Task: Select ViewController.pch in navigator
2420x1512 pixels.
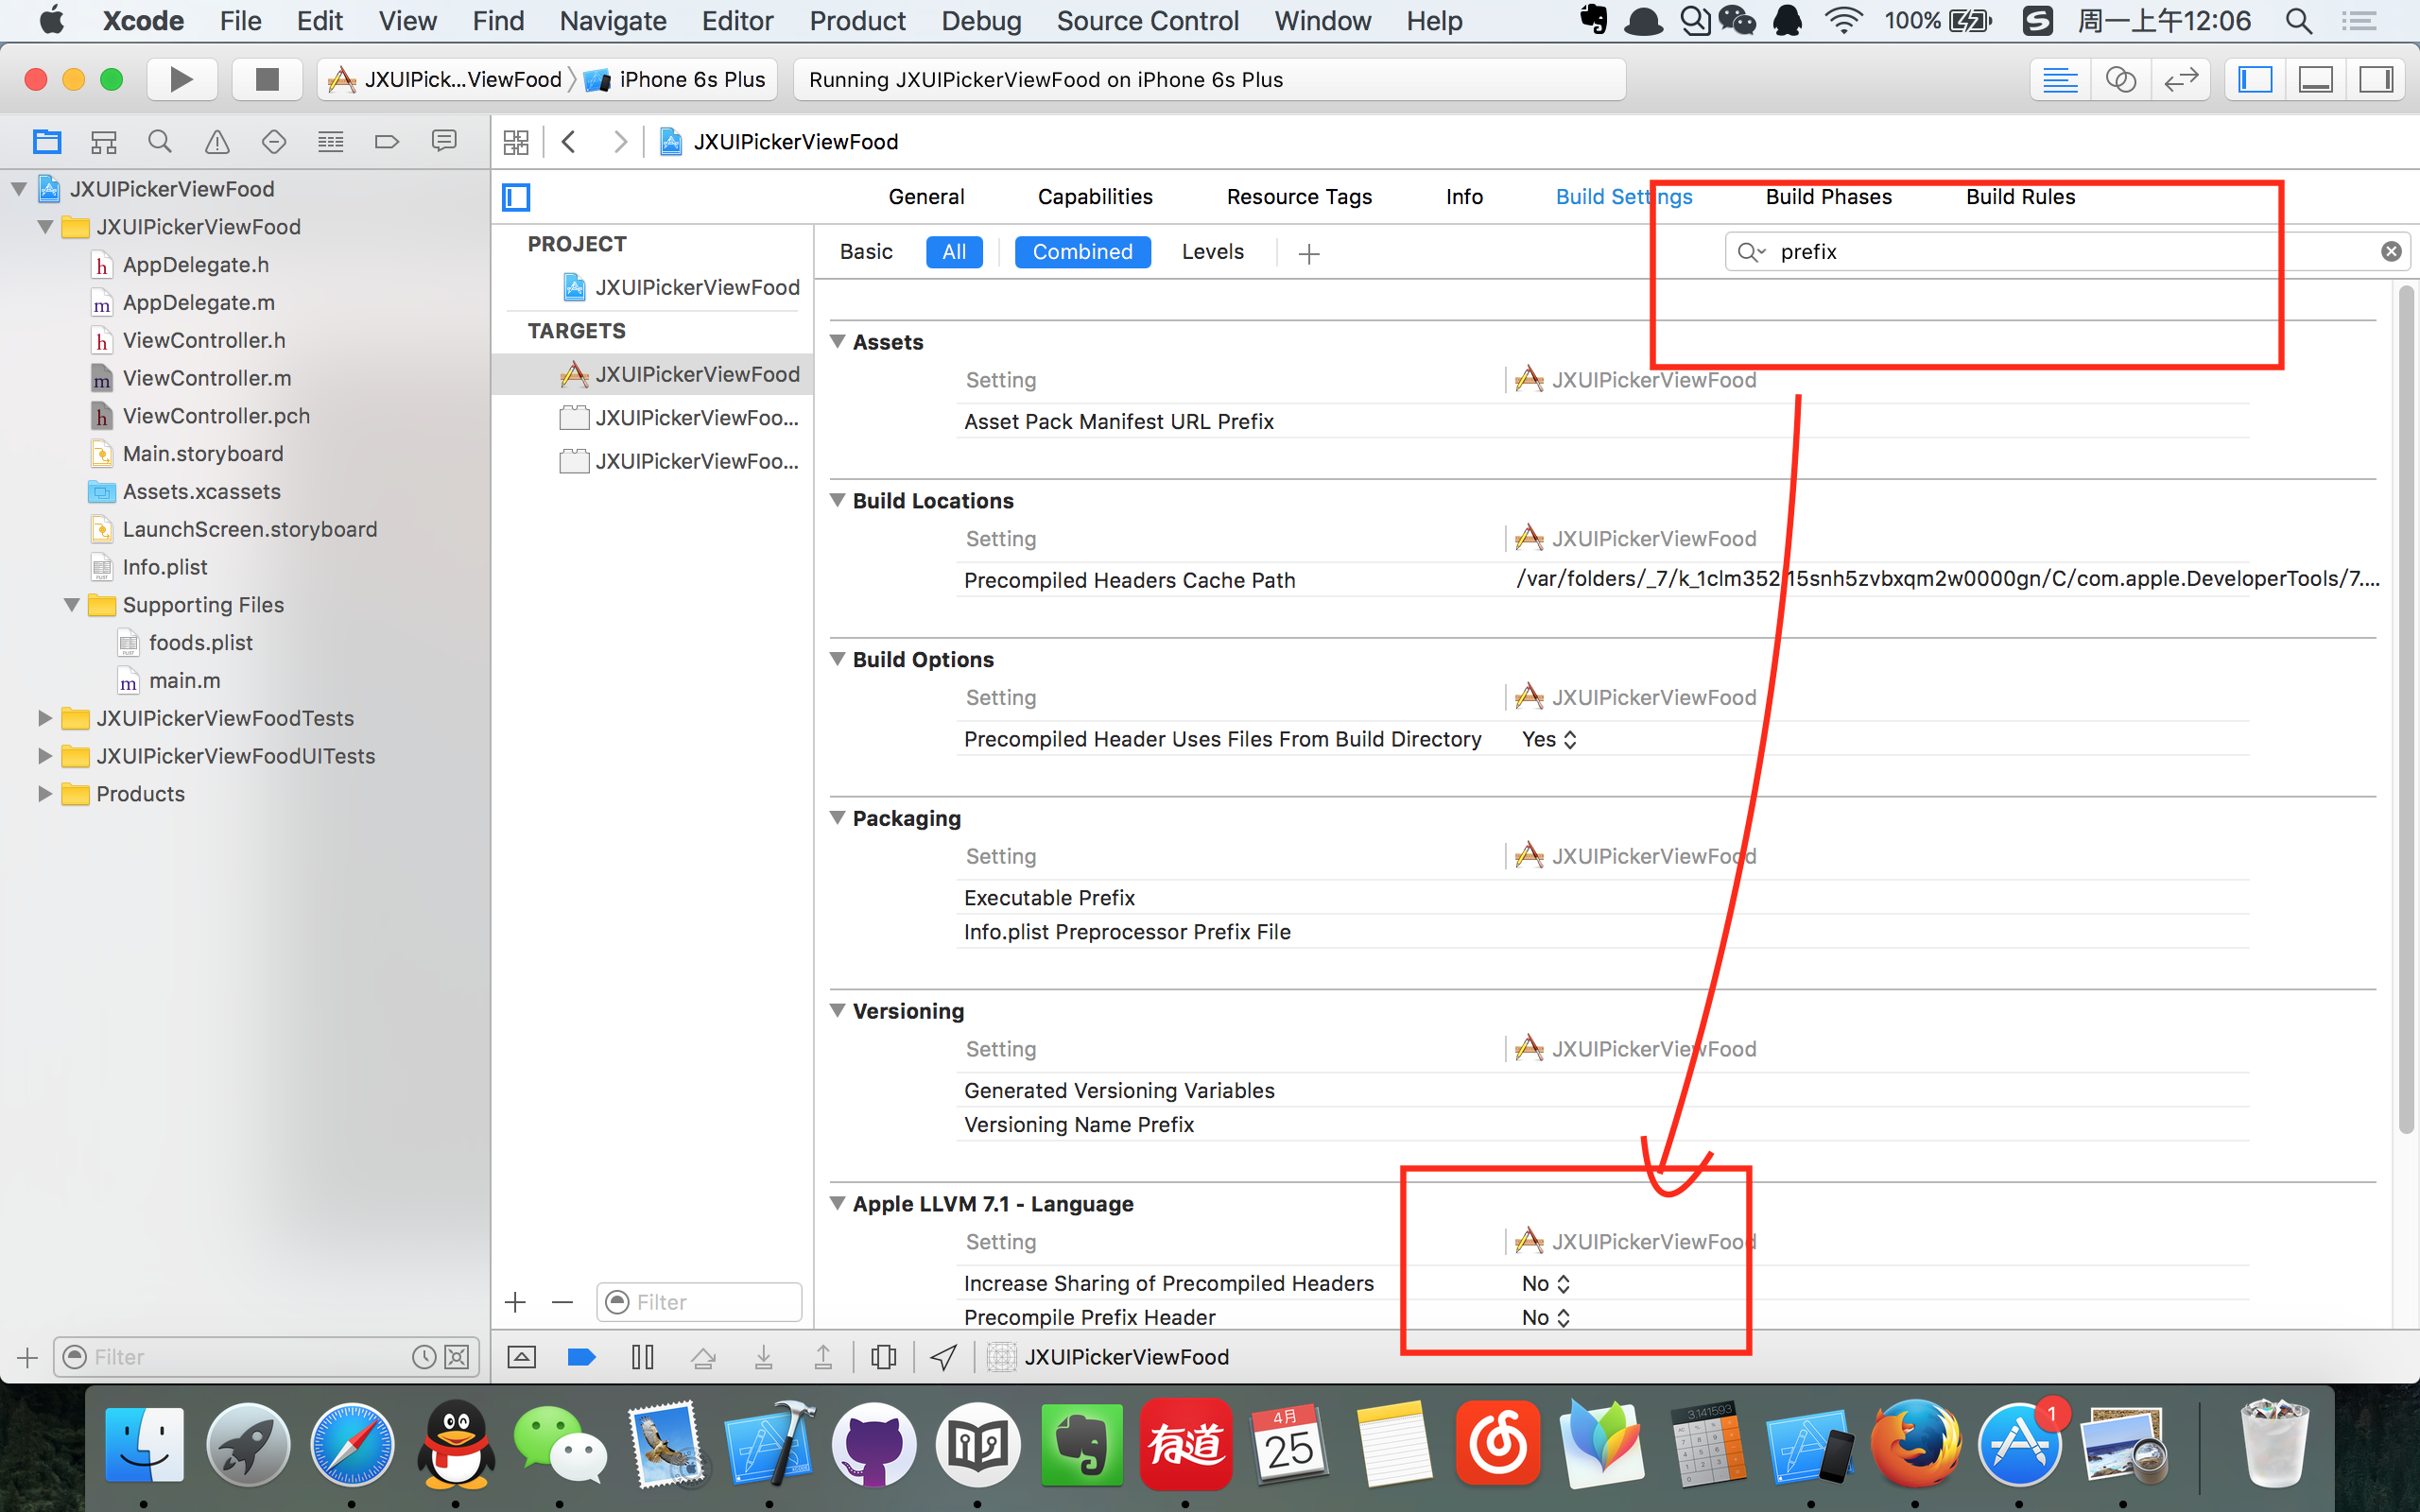Action: (x=216, y=416)
